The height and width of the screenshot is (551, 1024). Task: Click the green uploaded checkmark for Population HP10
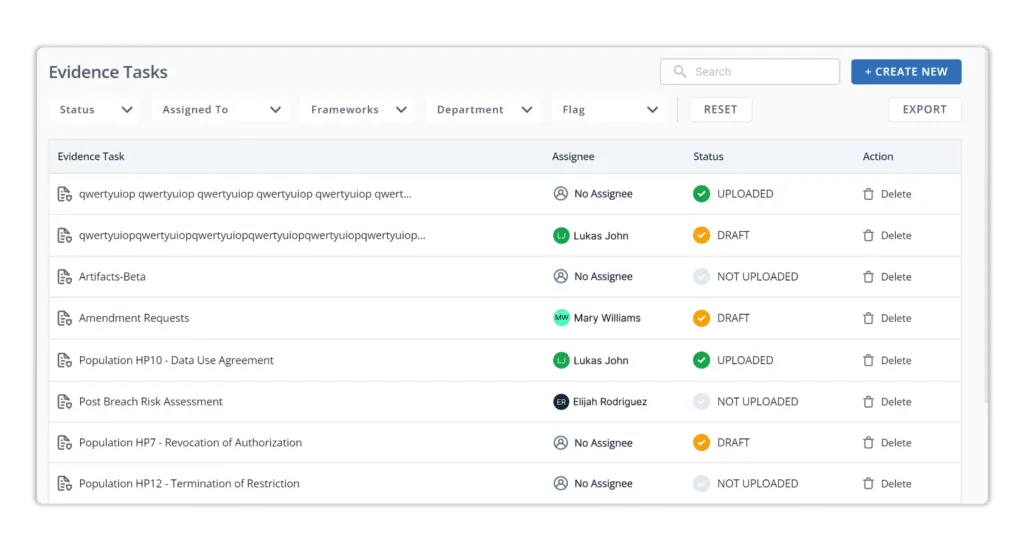(x=701, y=360)
